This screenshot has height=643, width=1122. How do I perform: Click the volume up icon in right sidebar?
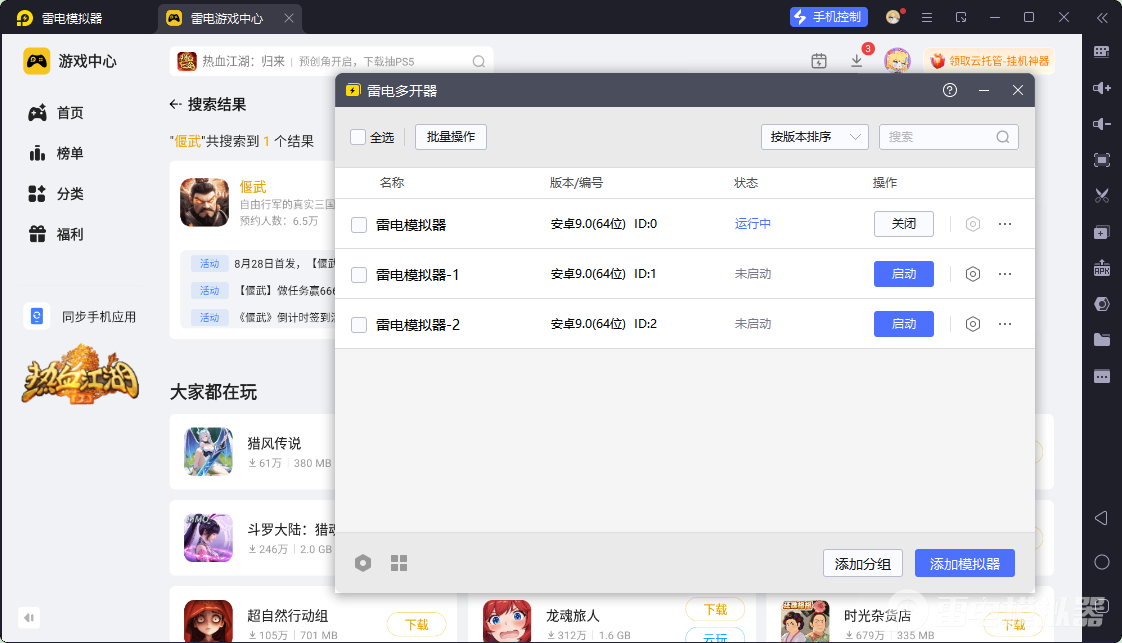[1101, 88]
